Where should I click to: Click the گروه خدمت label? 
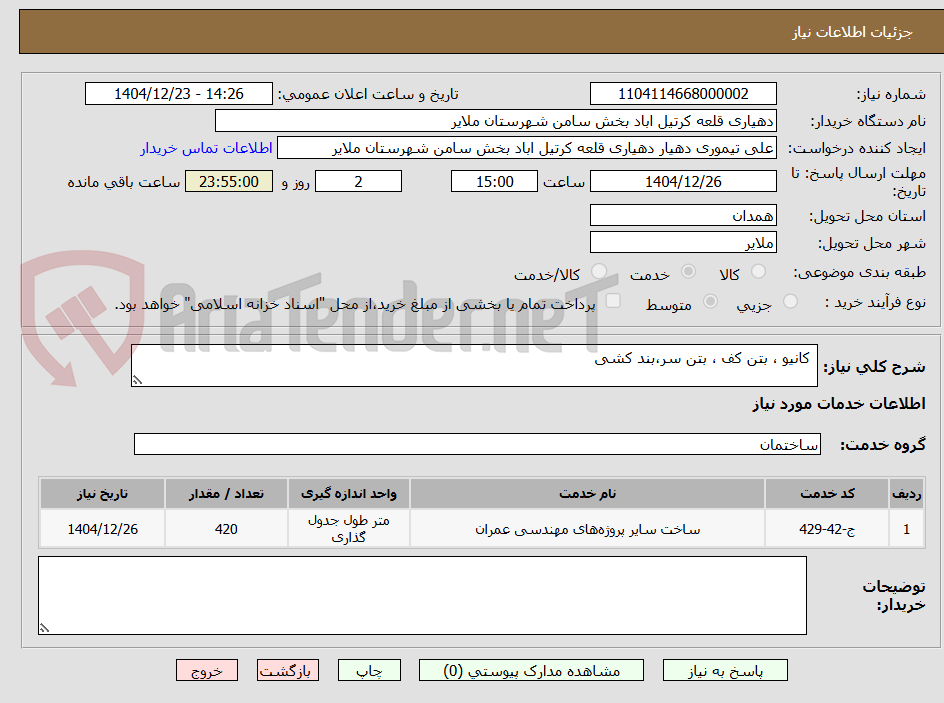883,445
